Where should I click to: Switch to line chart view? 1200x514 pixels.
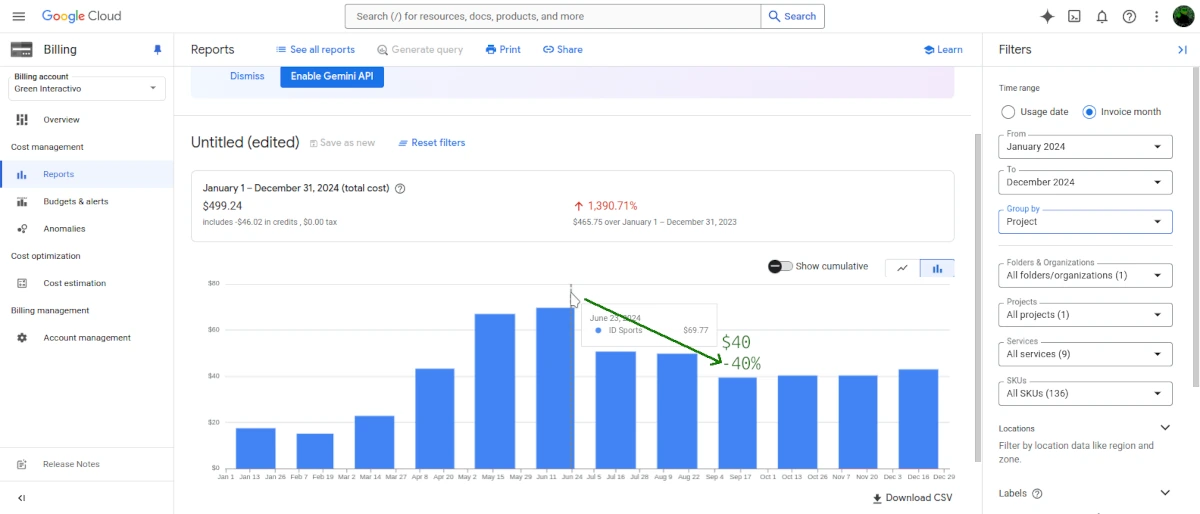point(902,268)
